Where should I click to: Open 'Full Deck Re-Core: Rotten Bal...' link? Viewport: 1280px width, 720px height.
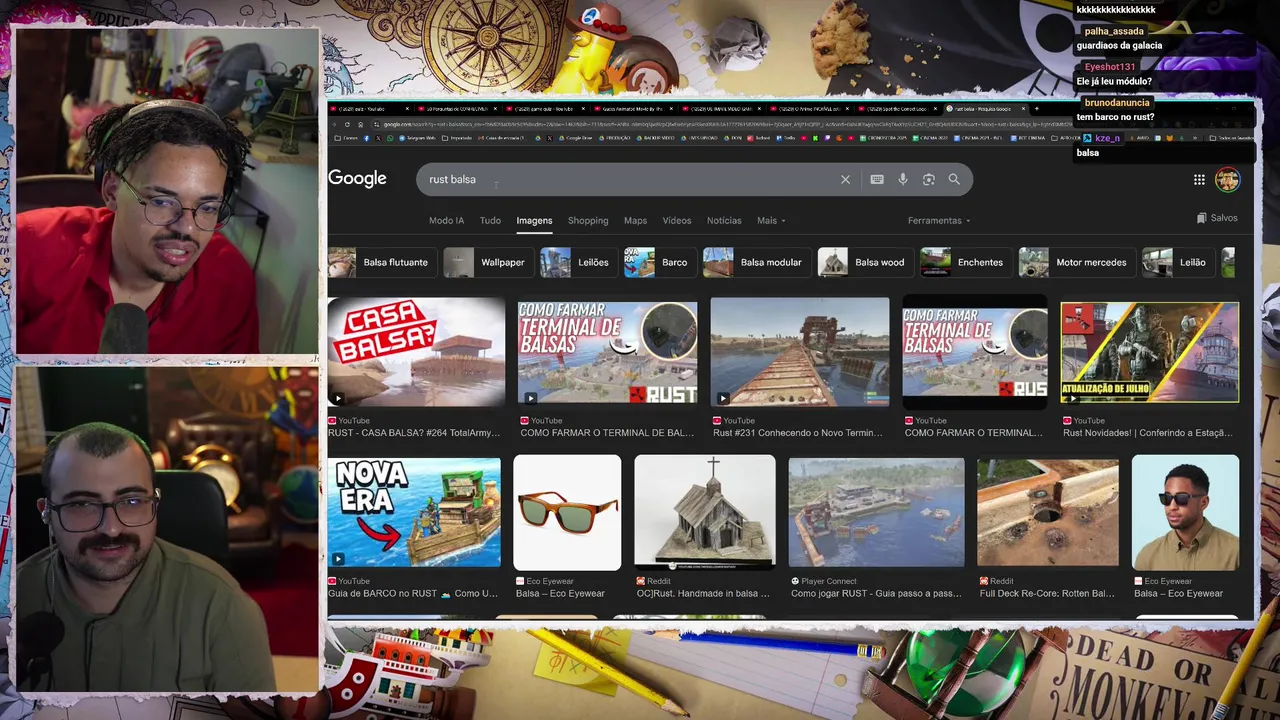[x=1047, y=593]
